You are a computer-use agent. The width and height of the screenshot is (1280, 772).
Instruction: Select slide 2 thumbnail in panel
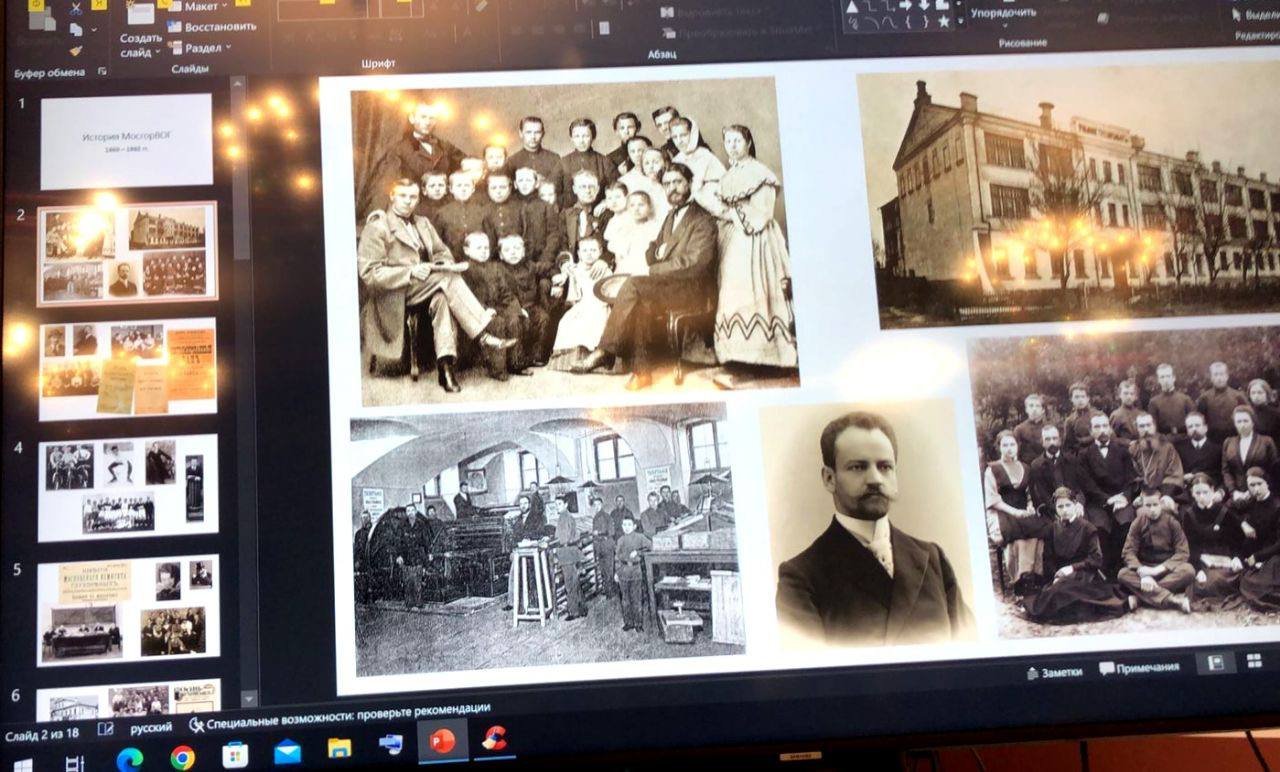click(x=127, y=254)
